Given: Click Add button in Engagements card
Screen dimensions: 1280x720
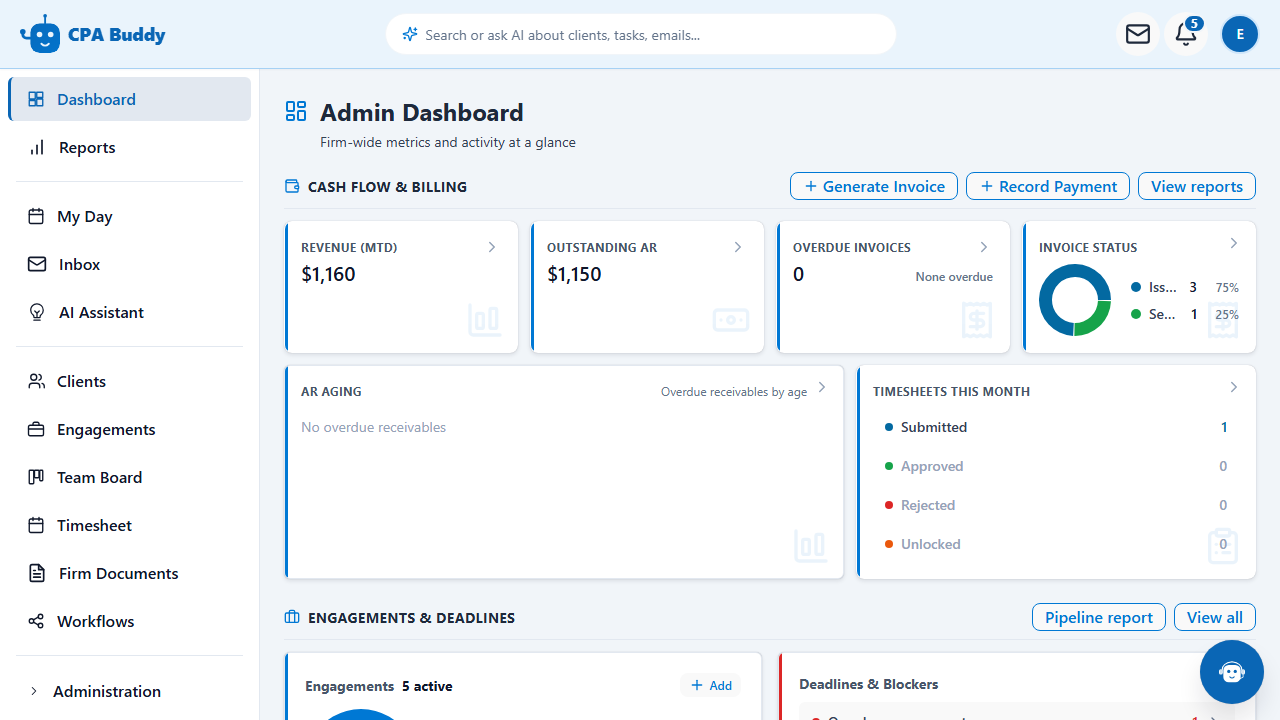Looking at the screenshot, I should point(711,685).
